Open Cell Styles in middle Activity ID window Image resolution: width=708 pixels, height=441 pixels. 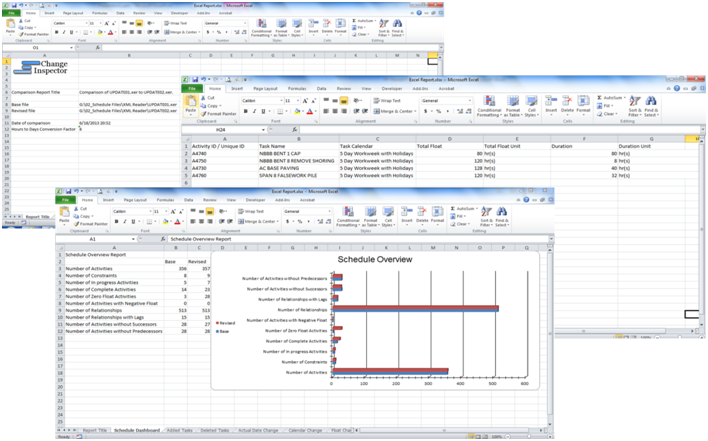point(531,107)
